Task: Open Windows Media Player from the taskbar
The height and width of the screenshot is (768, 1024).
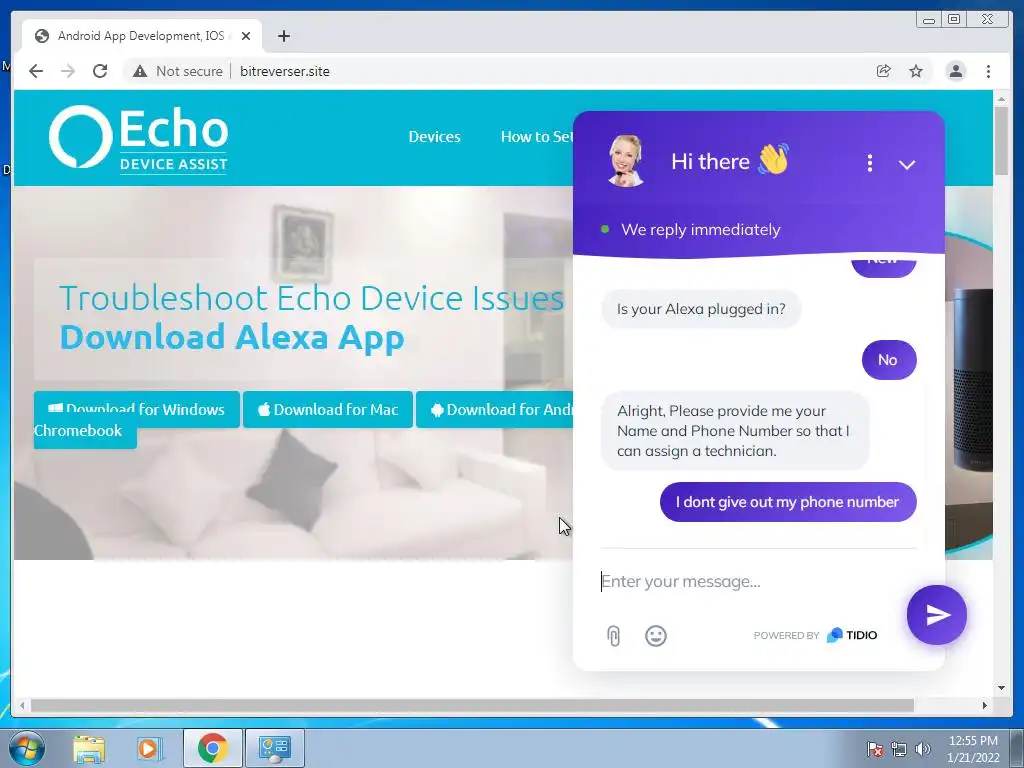Action: pyautogui.click(x=149, y=748)
